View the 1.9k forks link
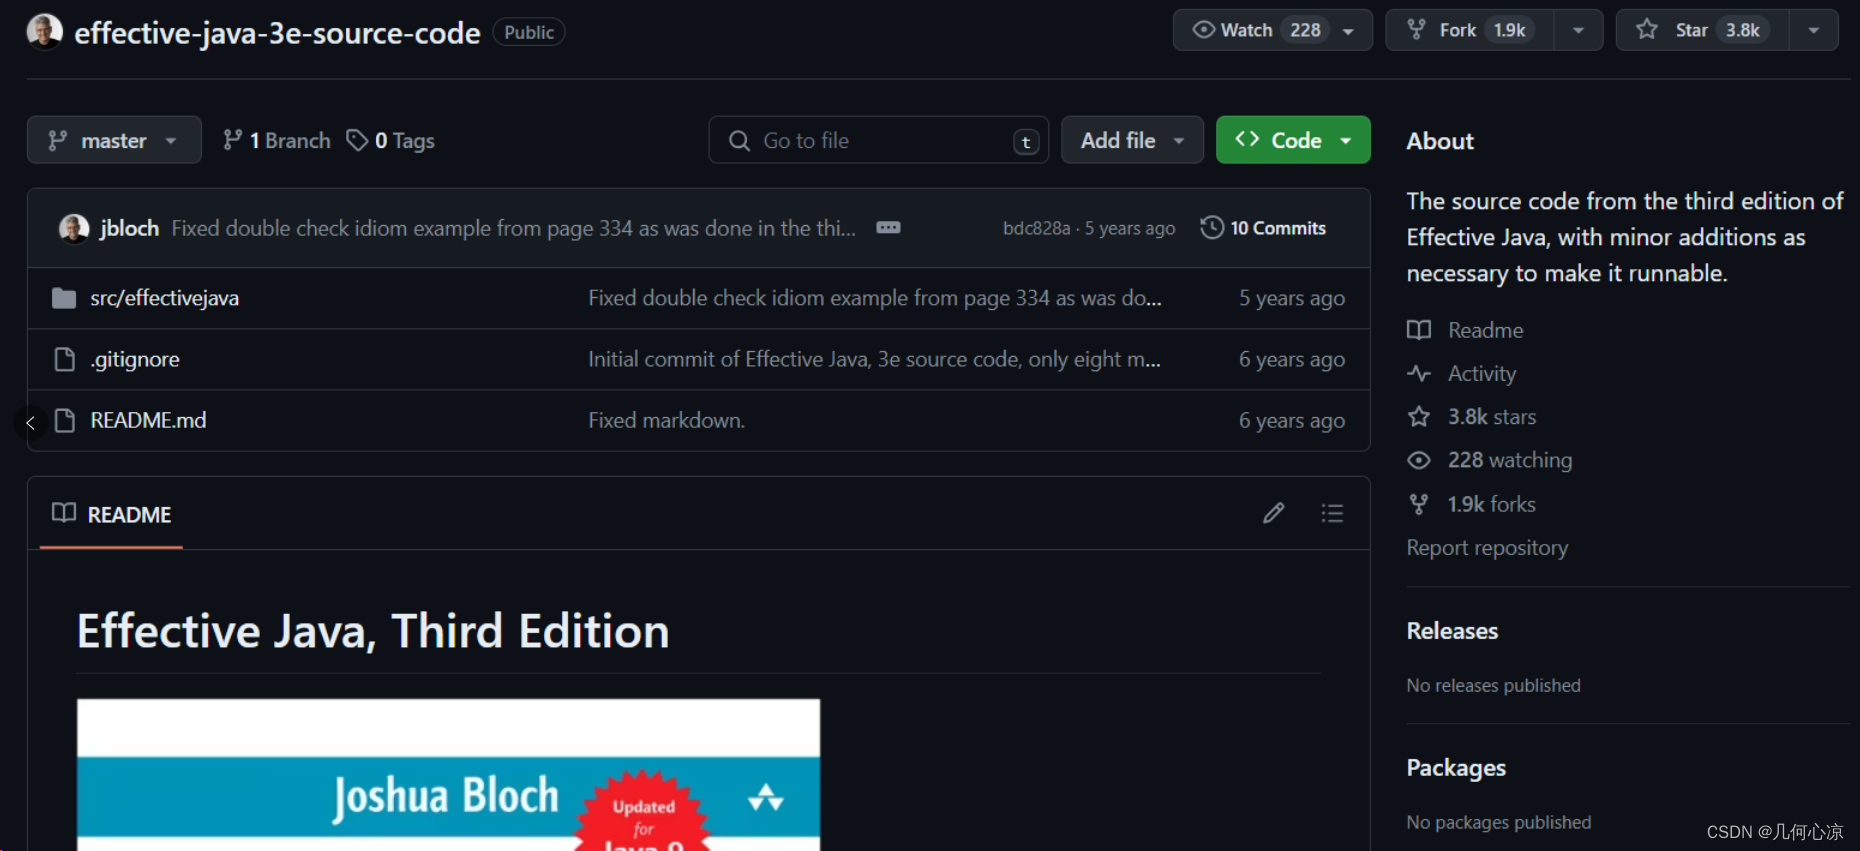Image resolution: width=1860 pixels, height=851 pixels. 1492,504
